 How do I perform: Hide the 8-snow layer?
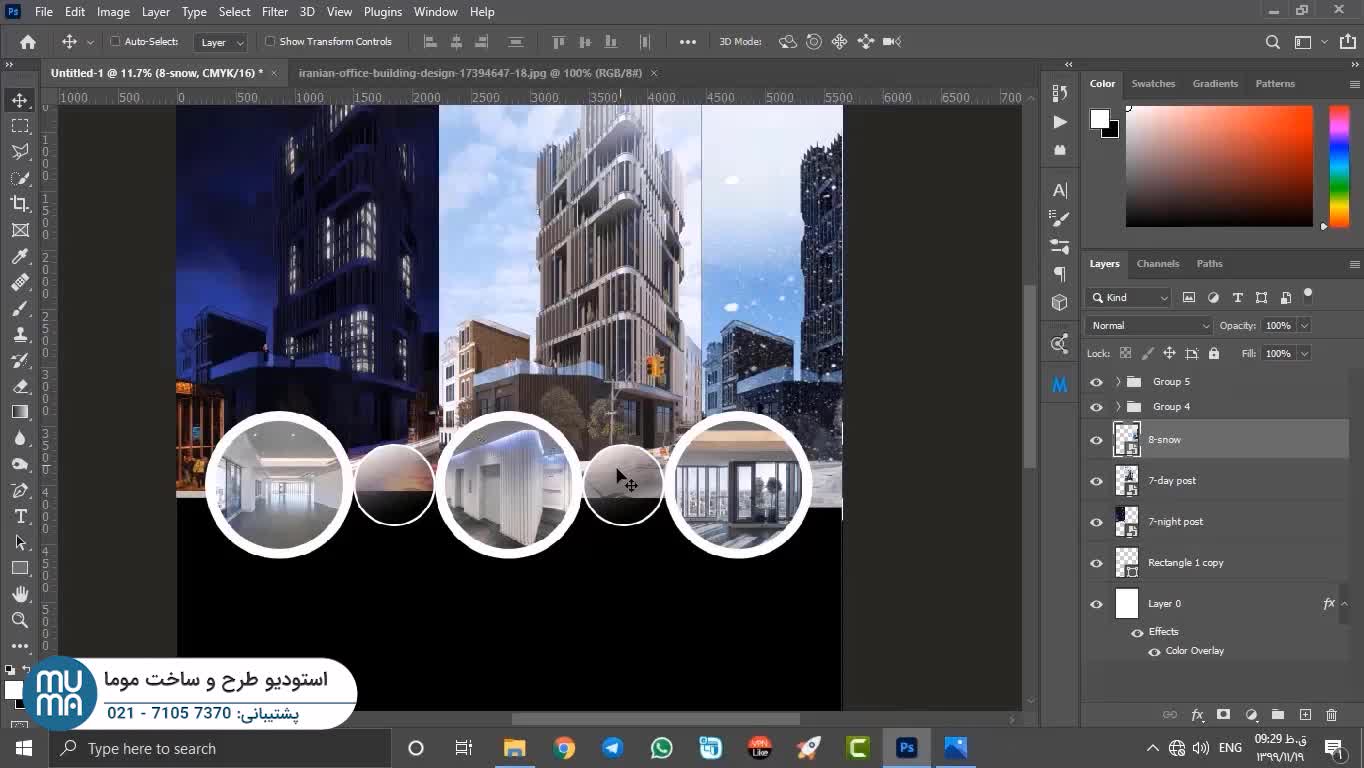point(1096,440)
